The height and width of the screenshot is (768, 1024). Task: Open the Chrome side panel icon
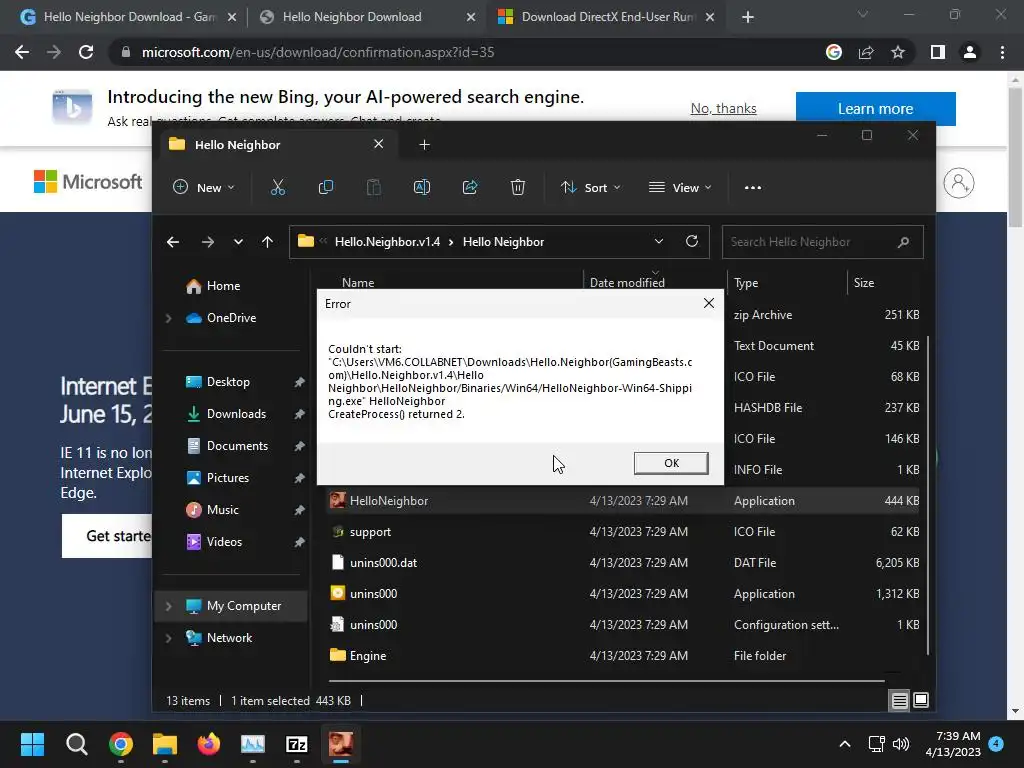(x=938, y=52)
